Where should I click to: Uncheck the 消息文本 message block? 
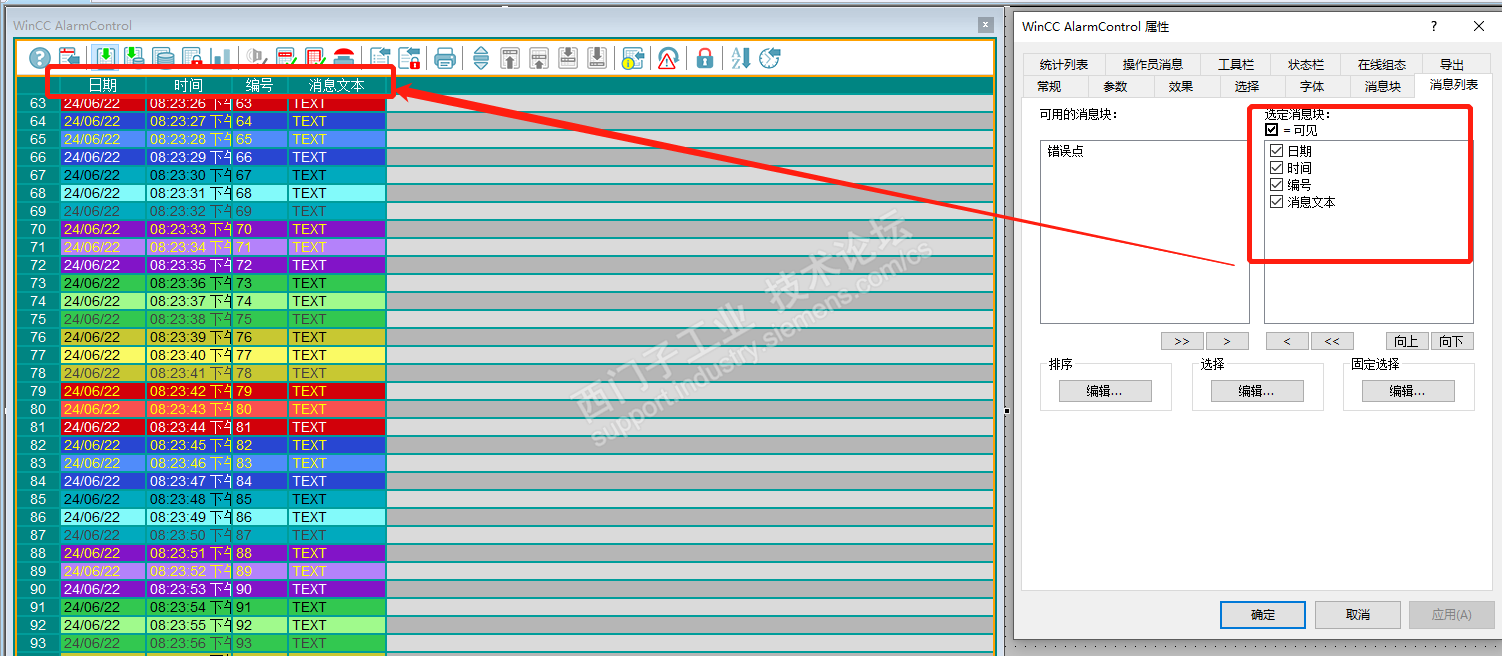point(1276,202)
